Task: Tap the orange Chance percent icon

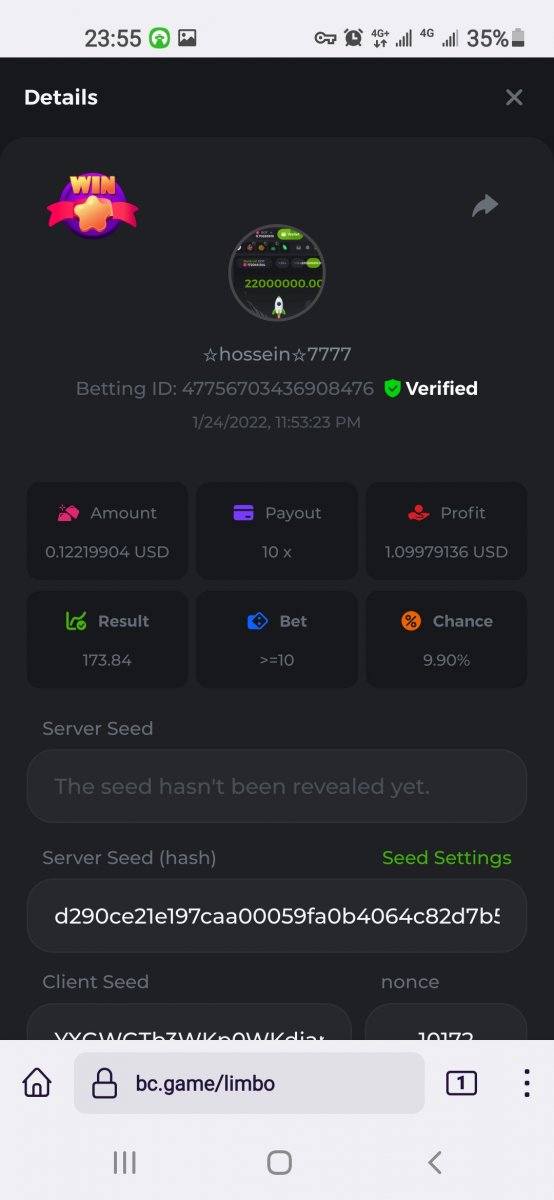Action: pyautogui.click(x=411, y=621)
